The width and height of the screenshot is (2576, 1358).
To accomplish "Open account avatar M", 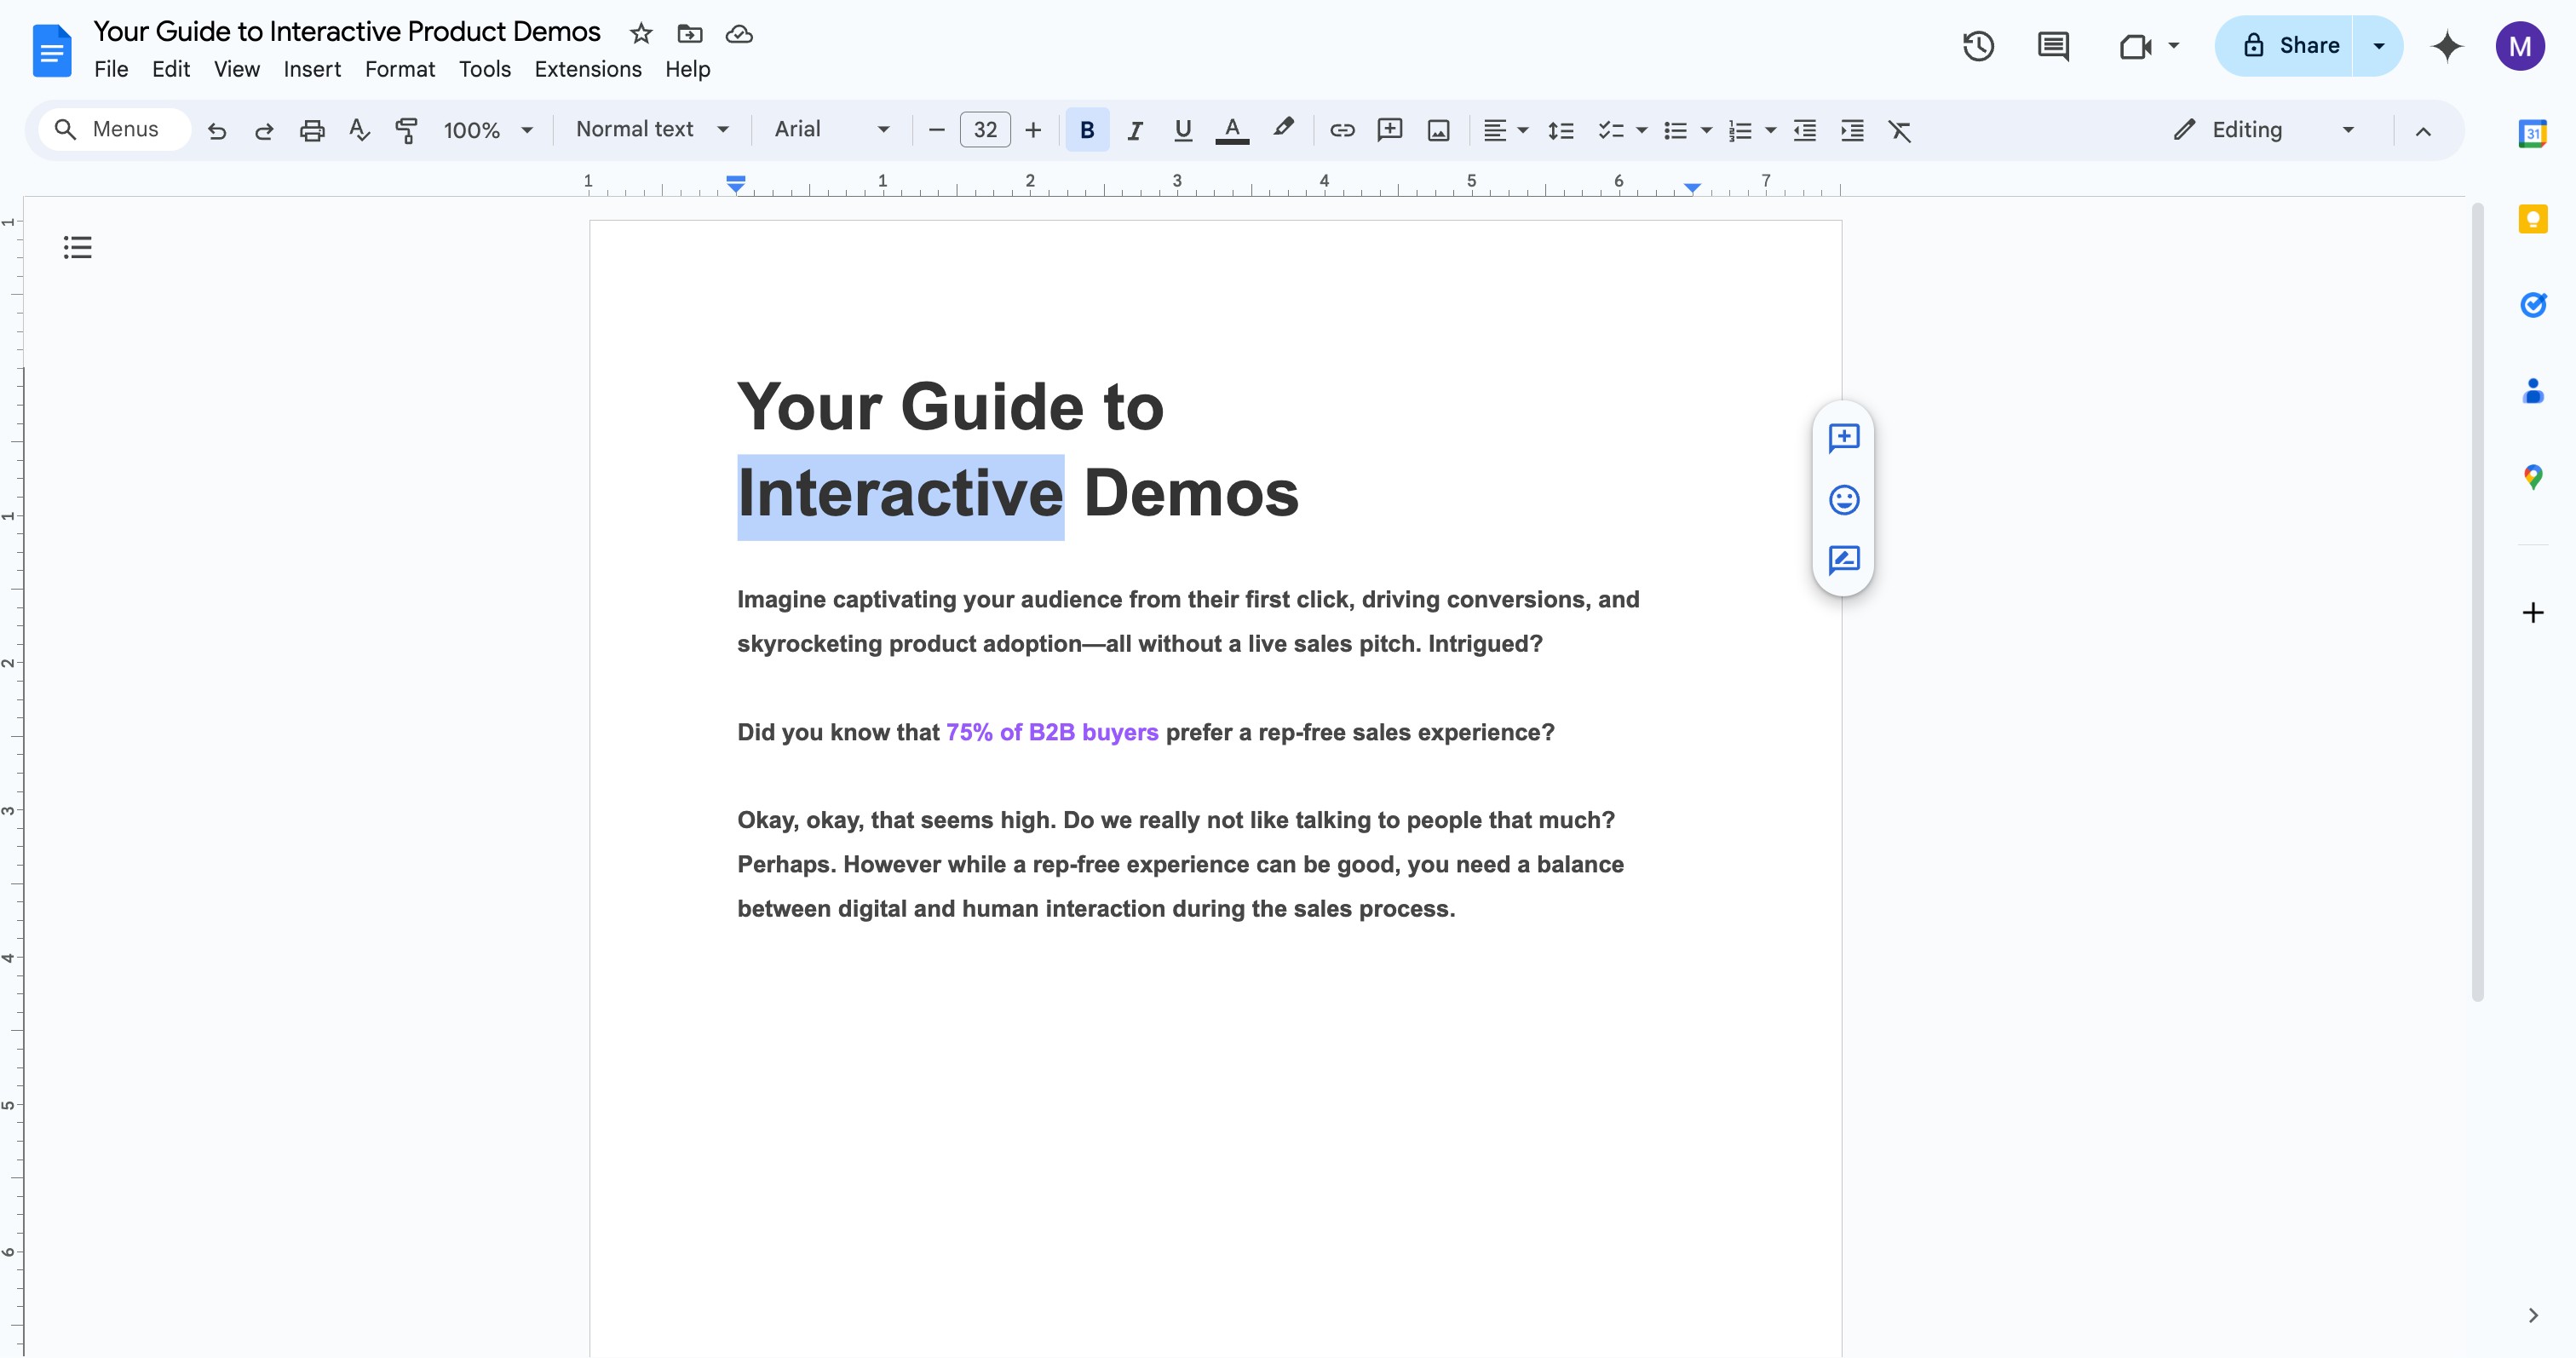I will [x=2520, y=46].
